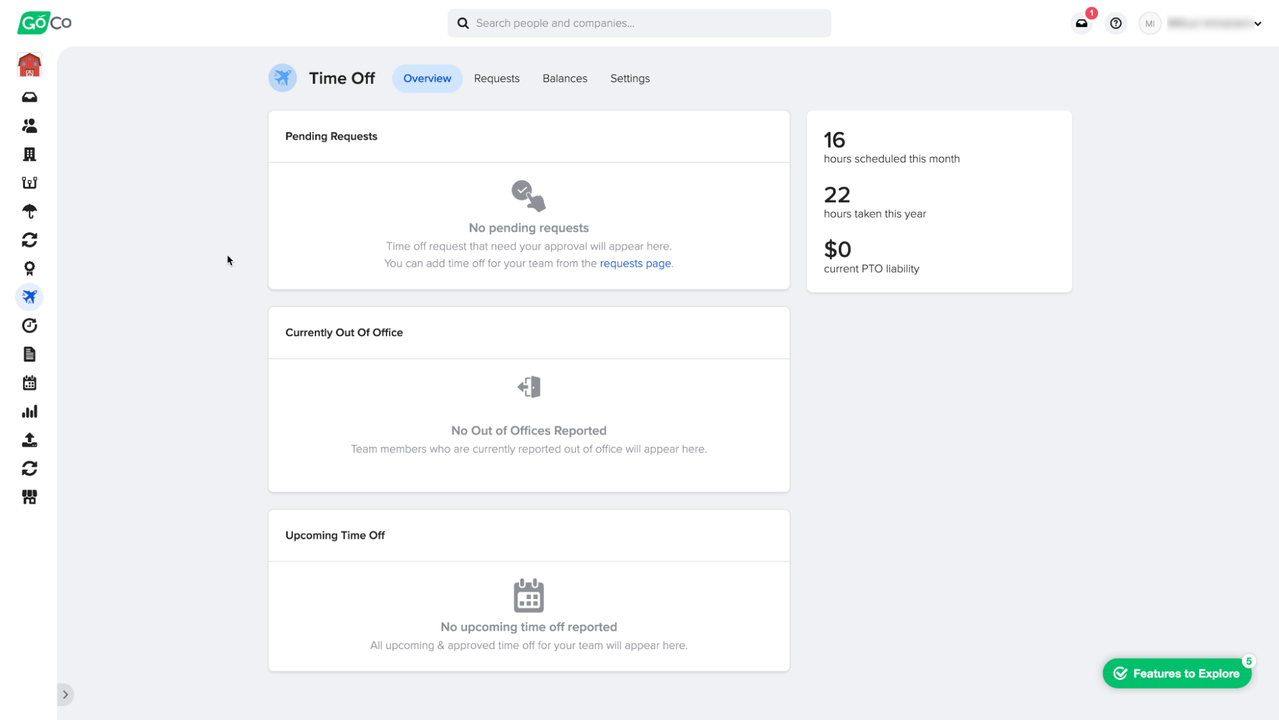Click the Features to Explore button
The image size is (1279, 720).
tap(1176, 673)
